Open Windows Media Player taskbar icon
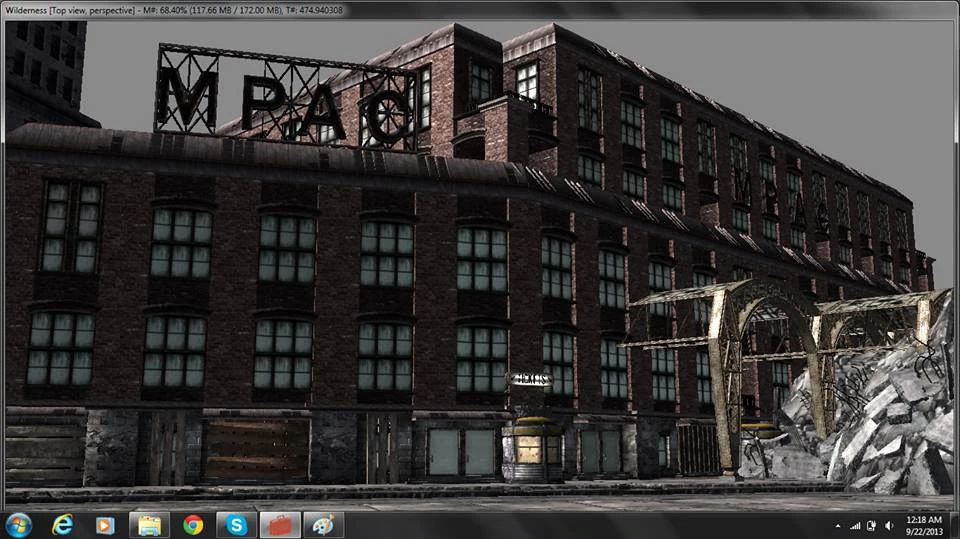 pos(105,526)
